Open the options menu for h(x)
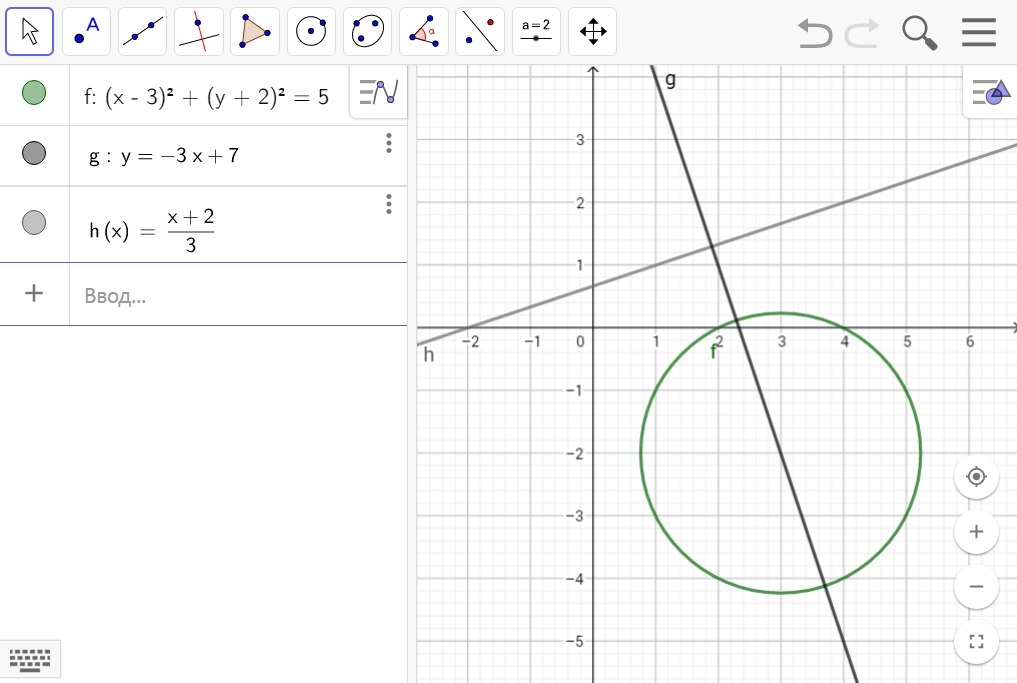This screenshot has width=1017, height=683. pos(388,204)
